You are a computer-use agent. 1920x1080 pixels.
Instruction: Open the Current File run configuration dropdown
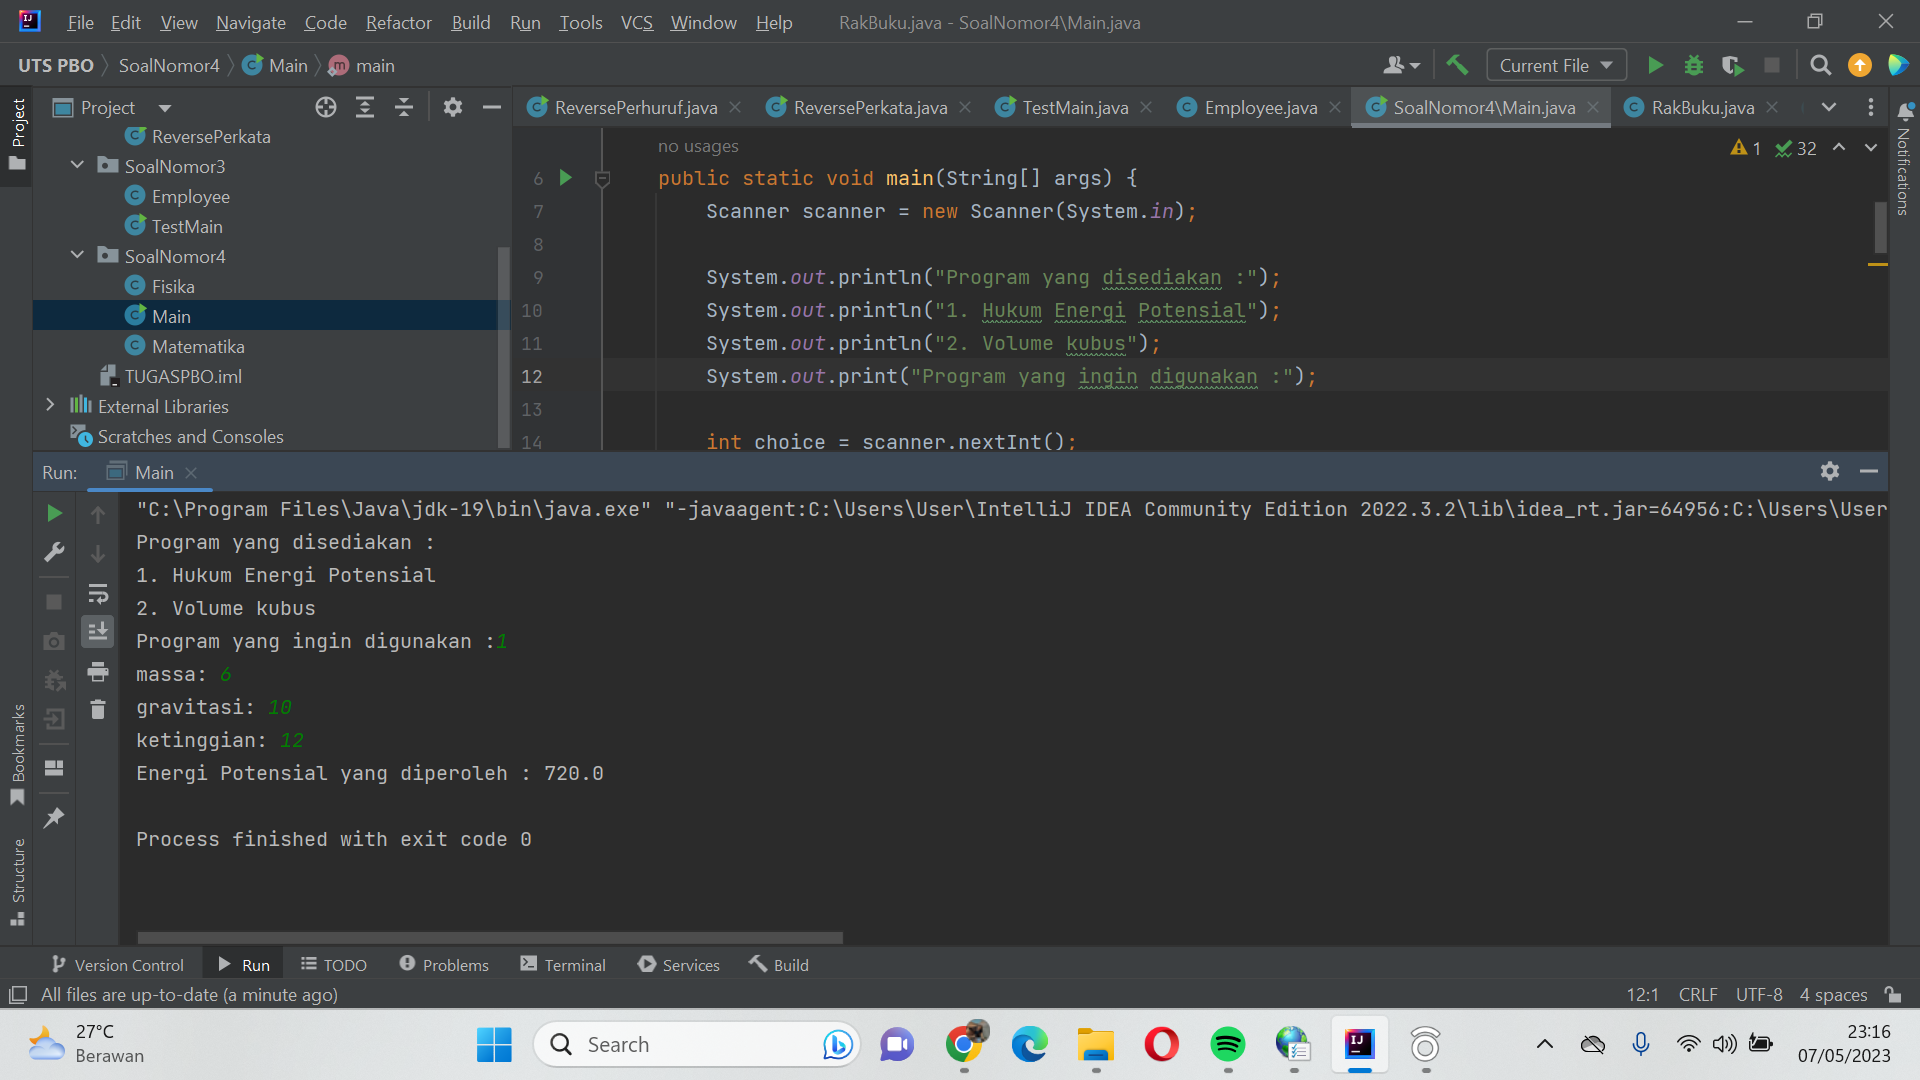coord(1554,64)
